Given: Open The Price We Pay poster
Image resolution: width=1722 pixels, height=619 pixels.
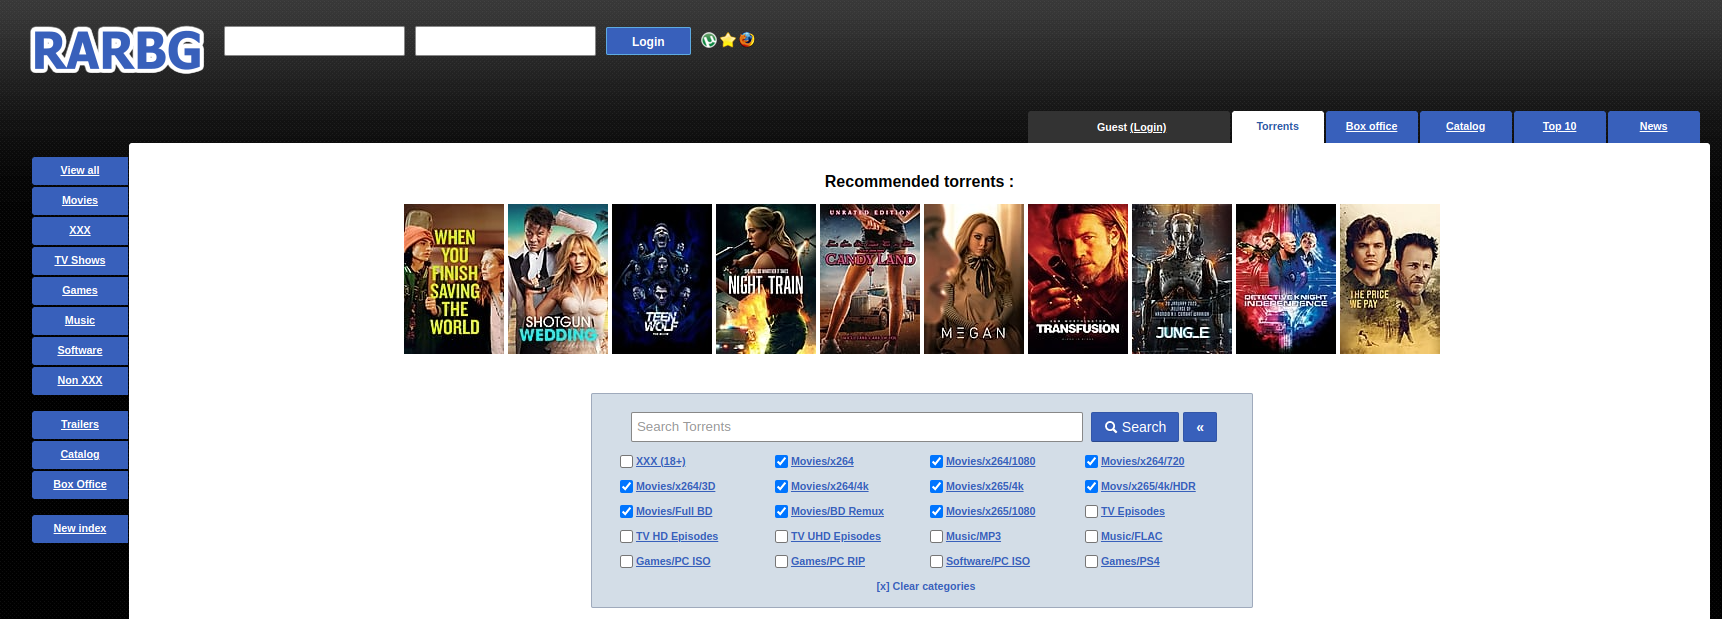Looking at the screenshot, I should click(x=1390, y=279).
